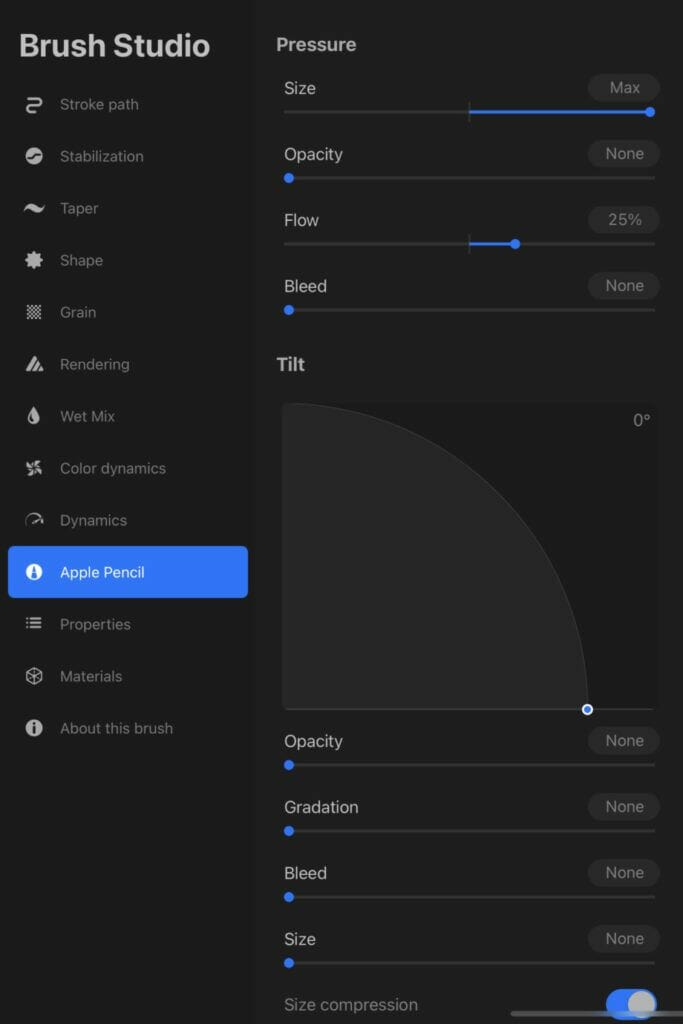This screenshot has width=683, height=1024.
Task: Click the About this brush info icon
Action: click(34, 728)
